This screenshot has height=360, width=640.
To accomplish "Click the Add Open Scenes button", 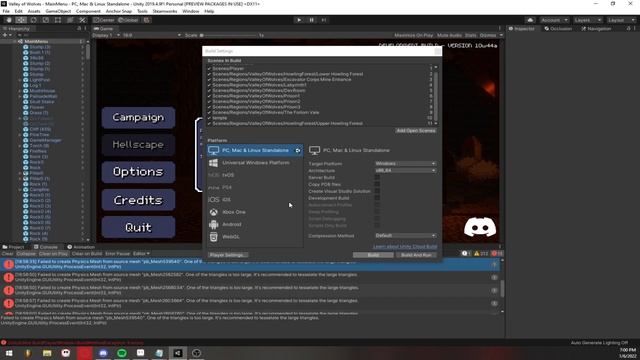I will [x=416, y=131].
